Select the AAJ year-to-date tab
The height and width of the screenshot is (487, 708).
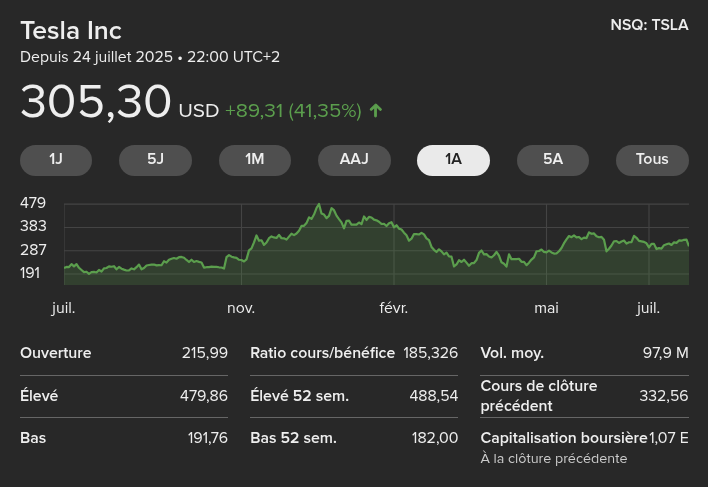tap(354, 160)
